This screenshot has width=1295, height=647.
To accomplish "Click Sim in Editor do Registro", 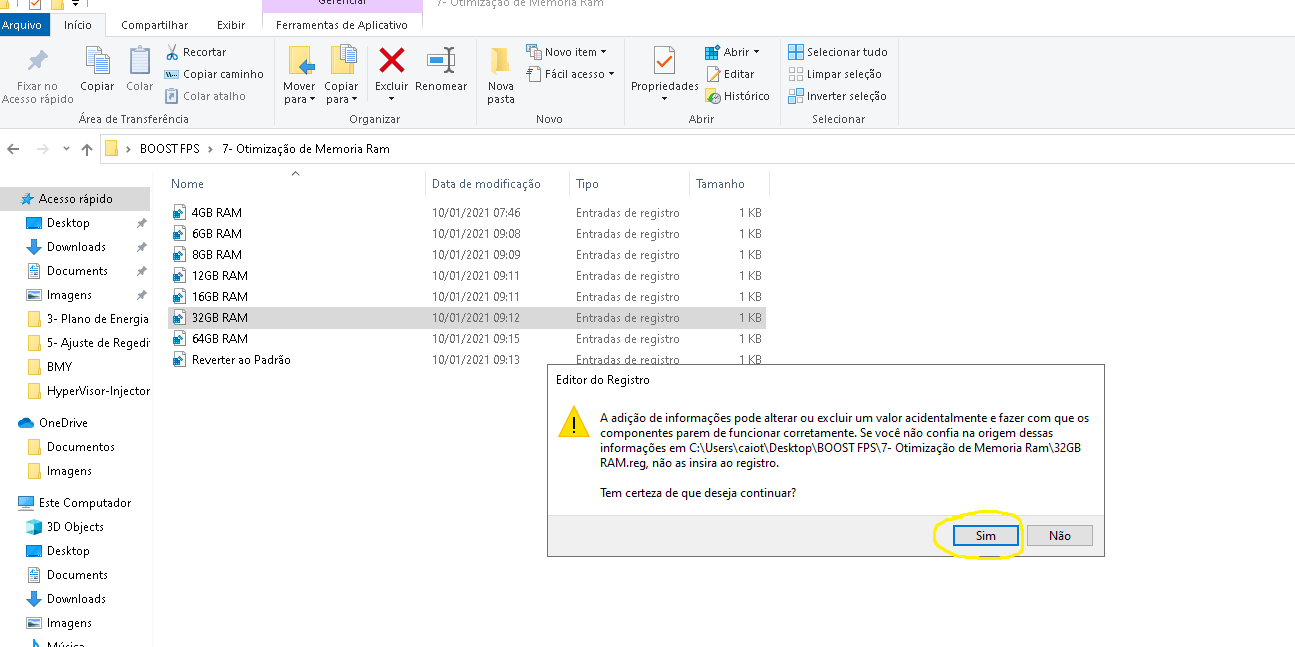I will click(986, 536).
